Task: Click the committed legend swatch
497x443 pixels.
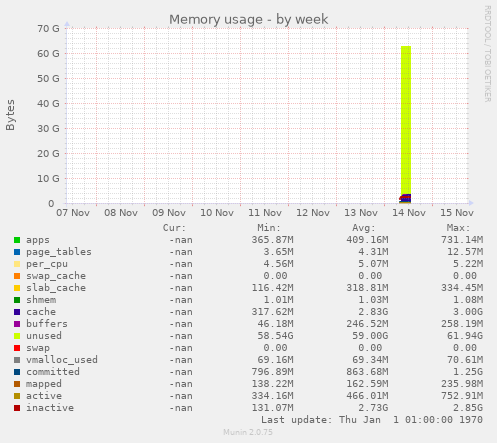Action: click(17, 372)
